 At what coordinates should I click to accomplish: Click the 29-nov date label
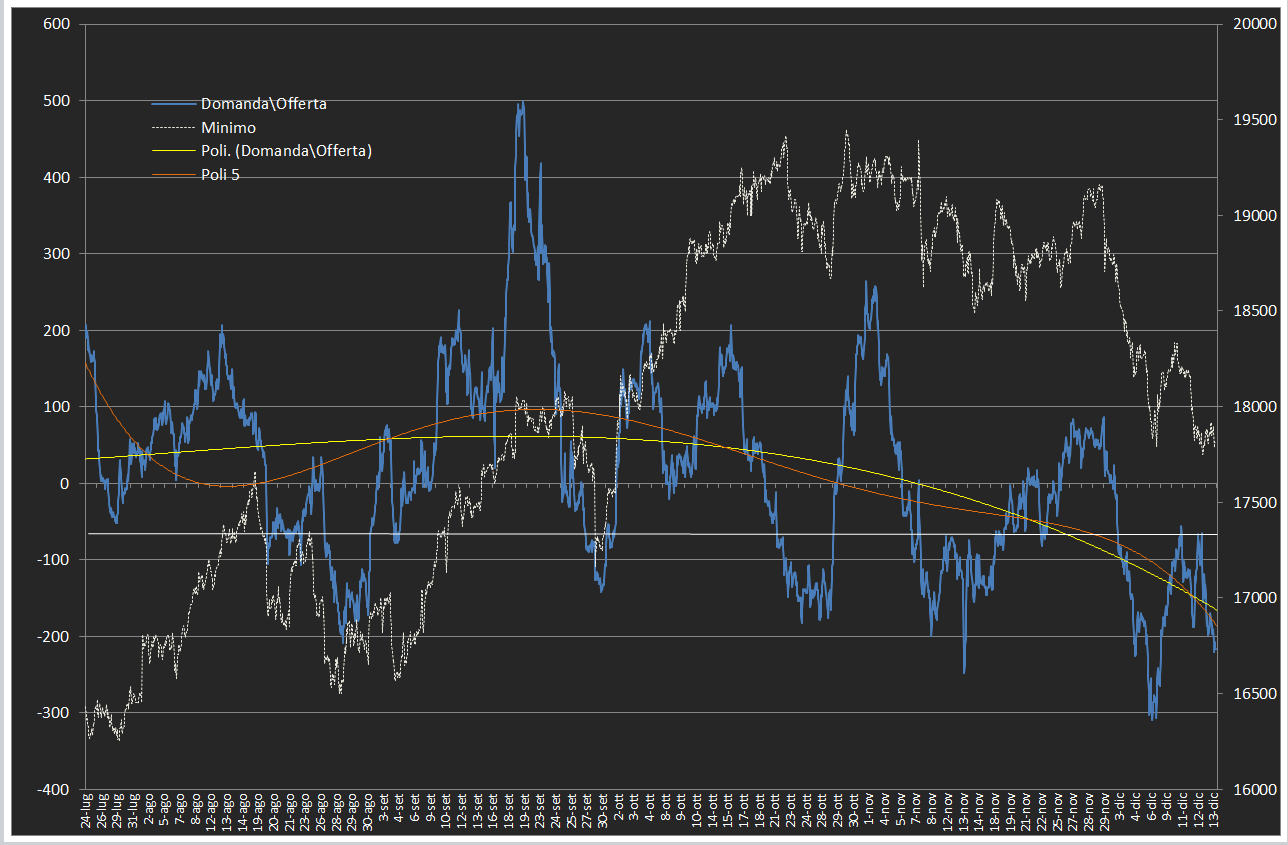[x=1103, y=812]
